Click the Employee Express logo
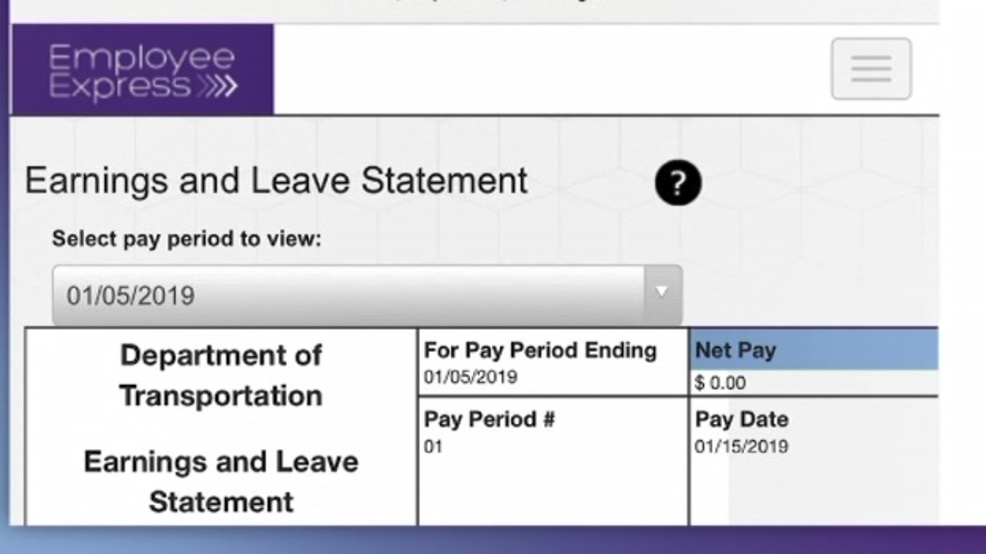The width and height of the screenshot is (986, 554). (143, 70)
